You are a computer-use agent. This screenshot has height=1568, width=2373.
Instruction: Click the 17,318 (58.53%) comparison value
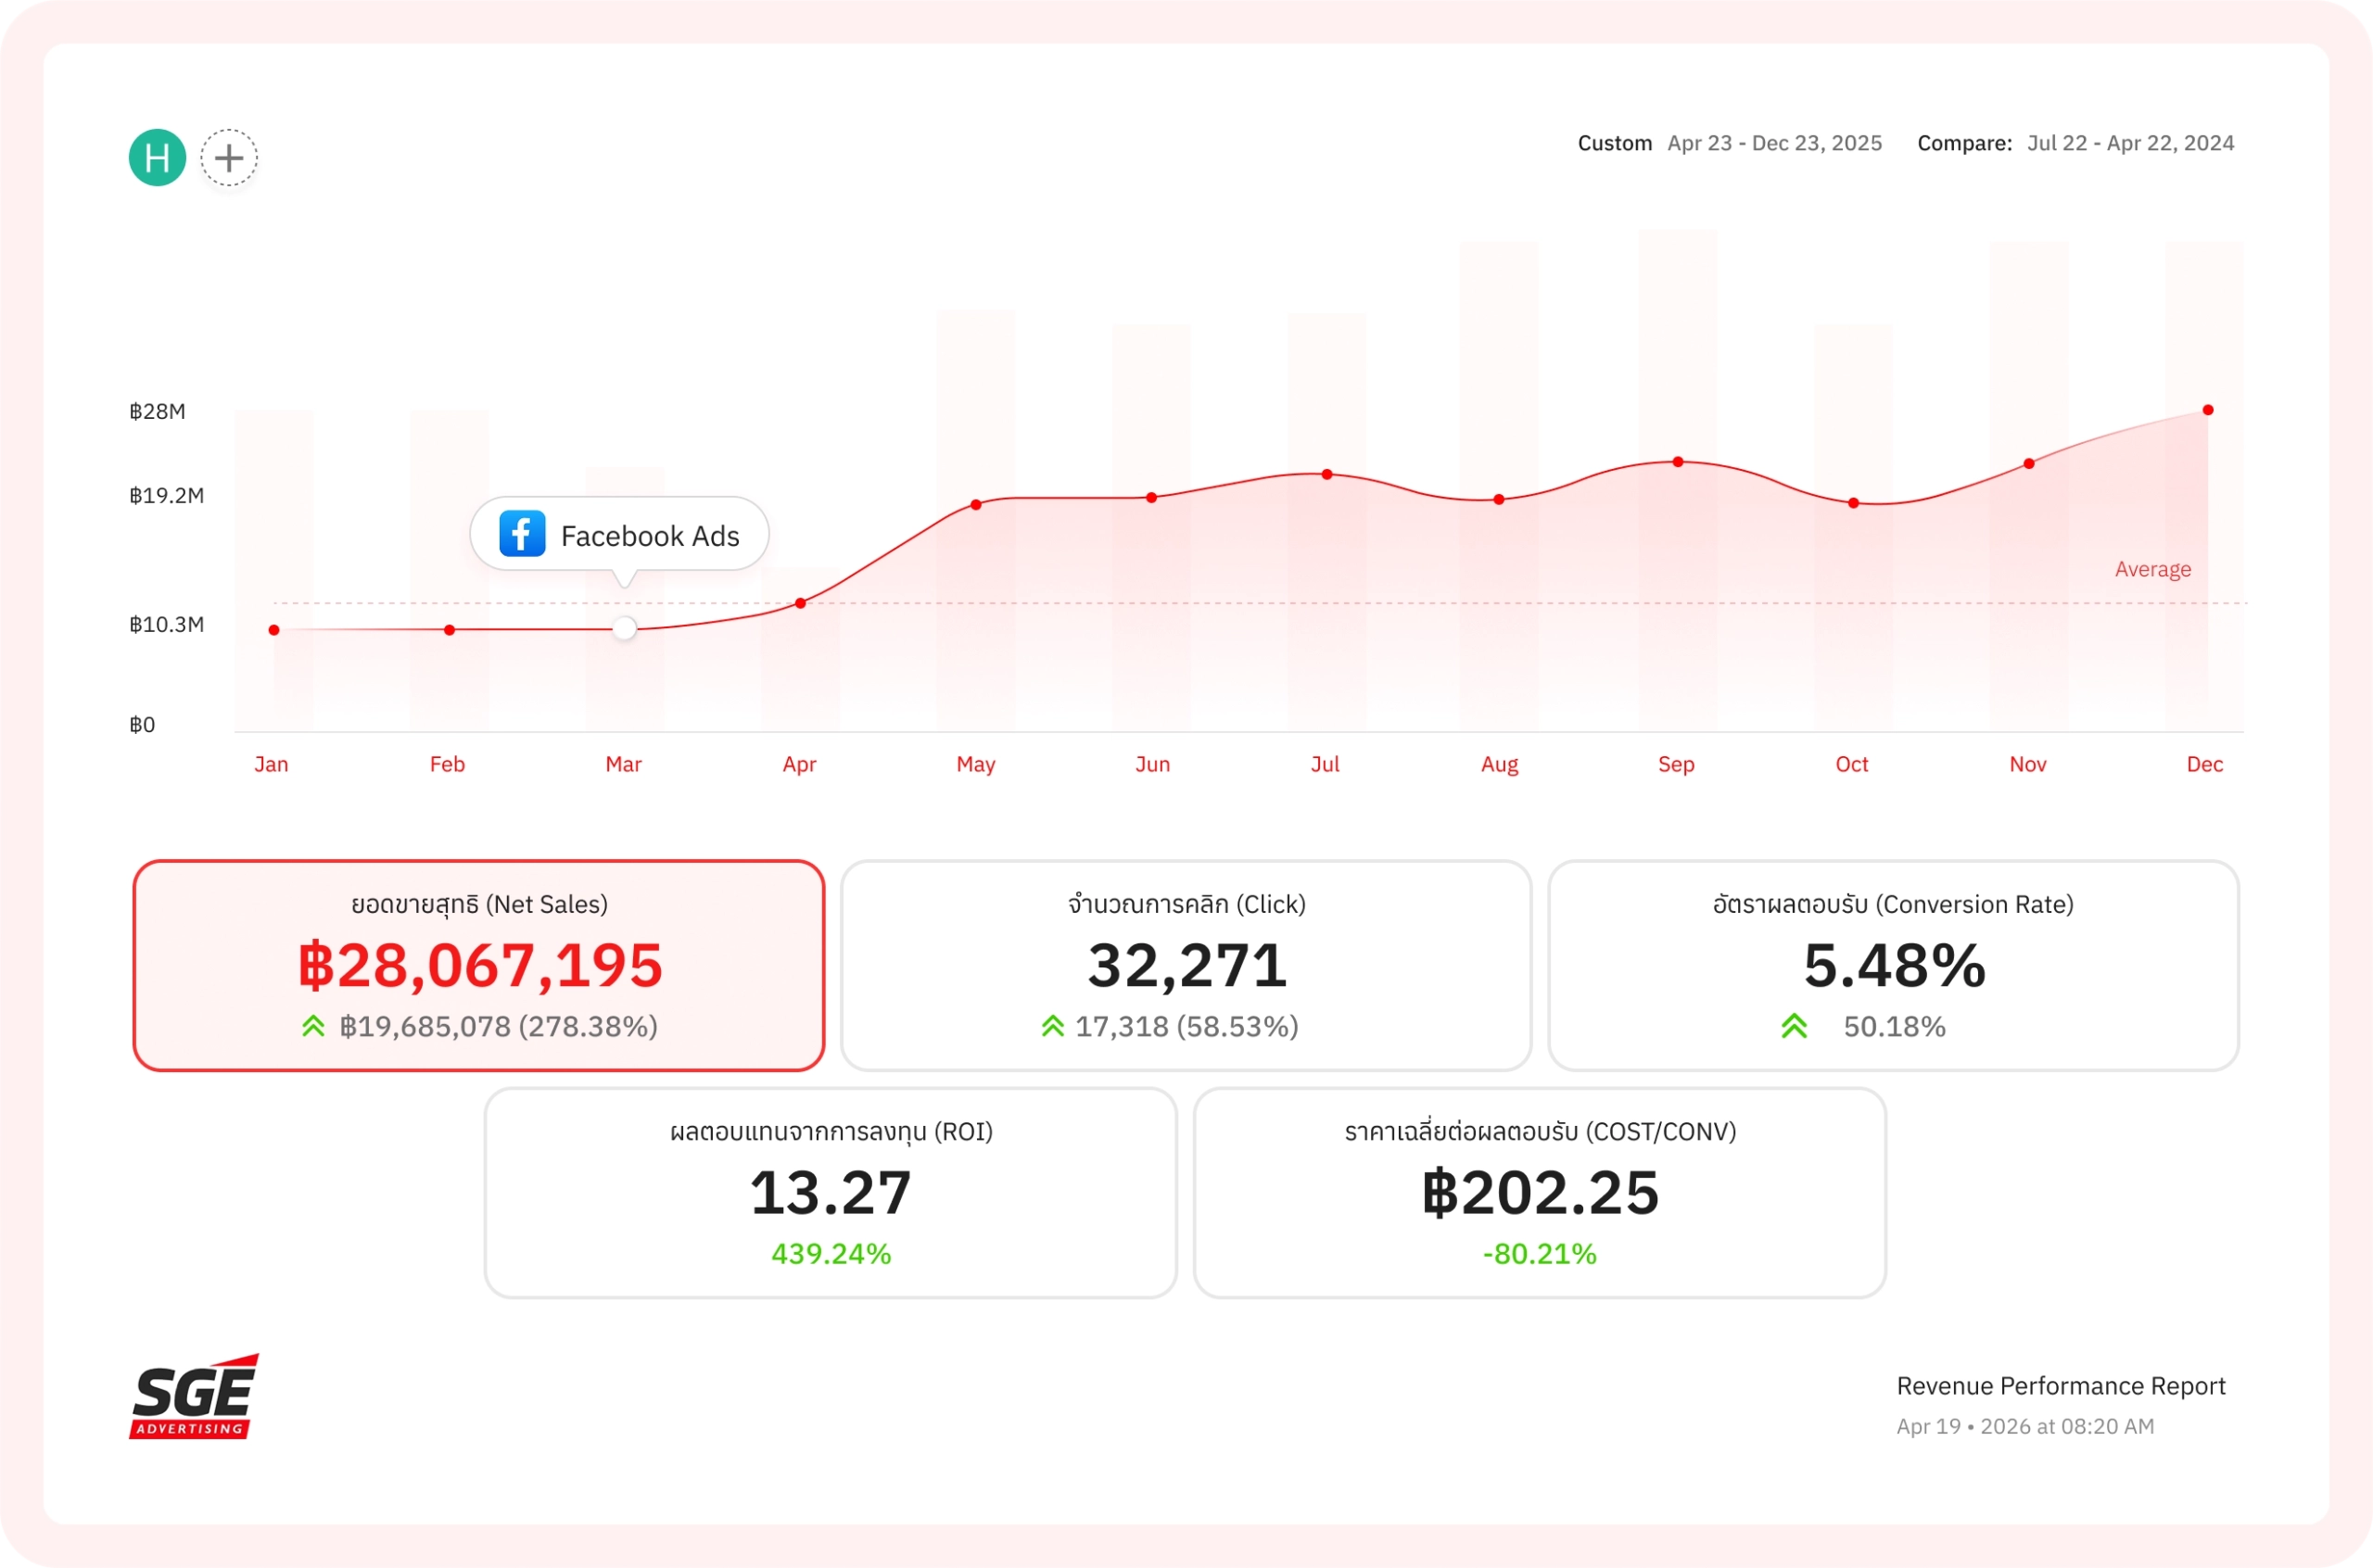tap(1187, 1026)
